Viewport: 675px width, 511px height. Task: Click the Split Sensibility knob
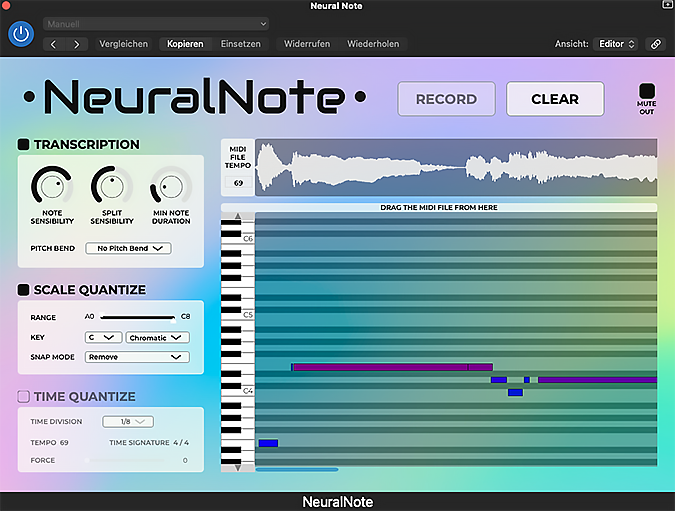coord(112,186)
